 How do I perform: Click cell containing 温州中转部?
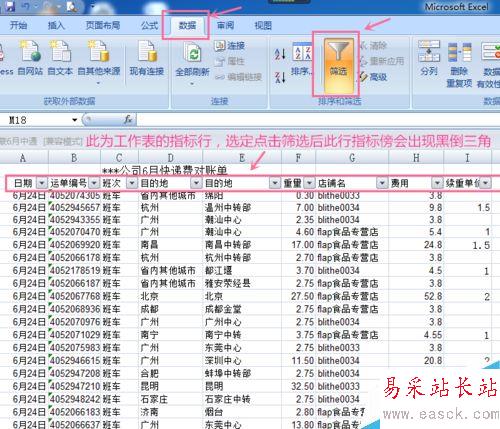[x=243, y=208]
